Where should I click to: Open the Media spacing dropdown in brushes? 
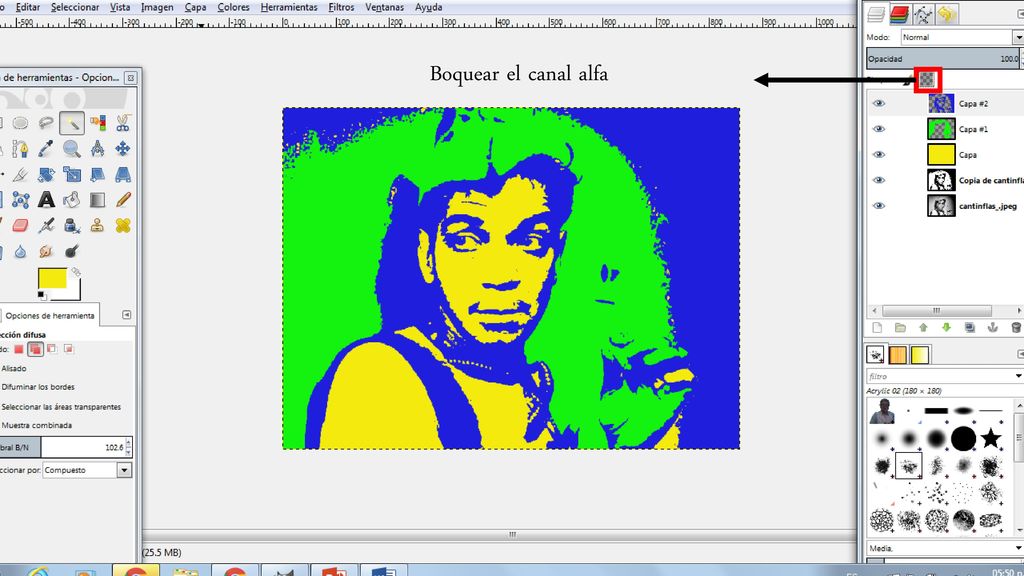click(x=945, y=549)
